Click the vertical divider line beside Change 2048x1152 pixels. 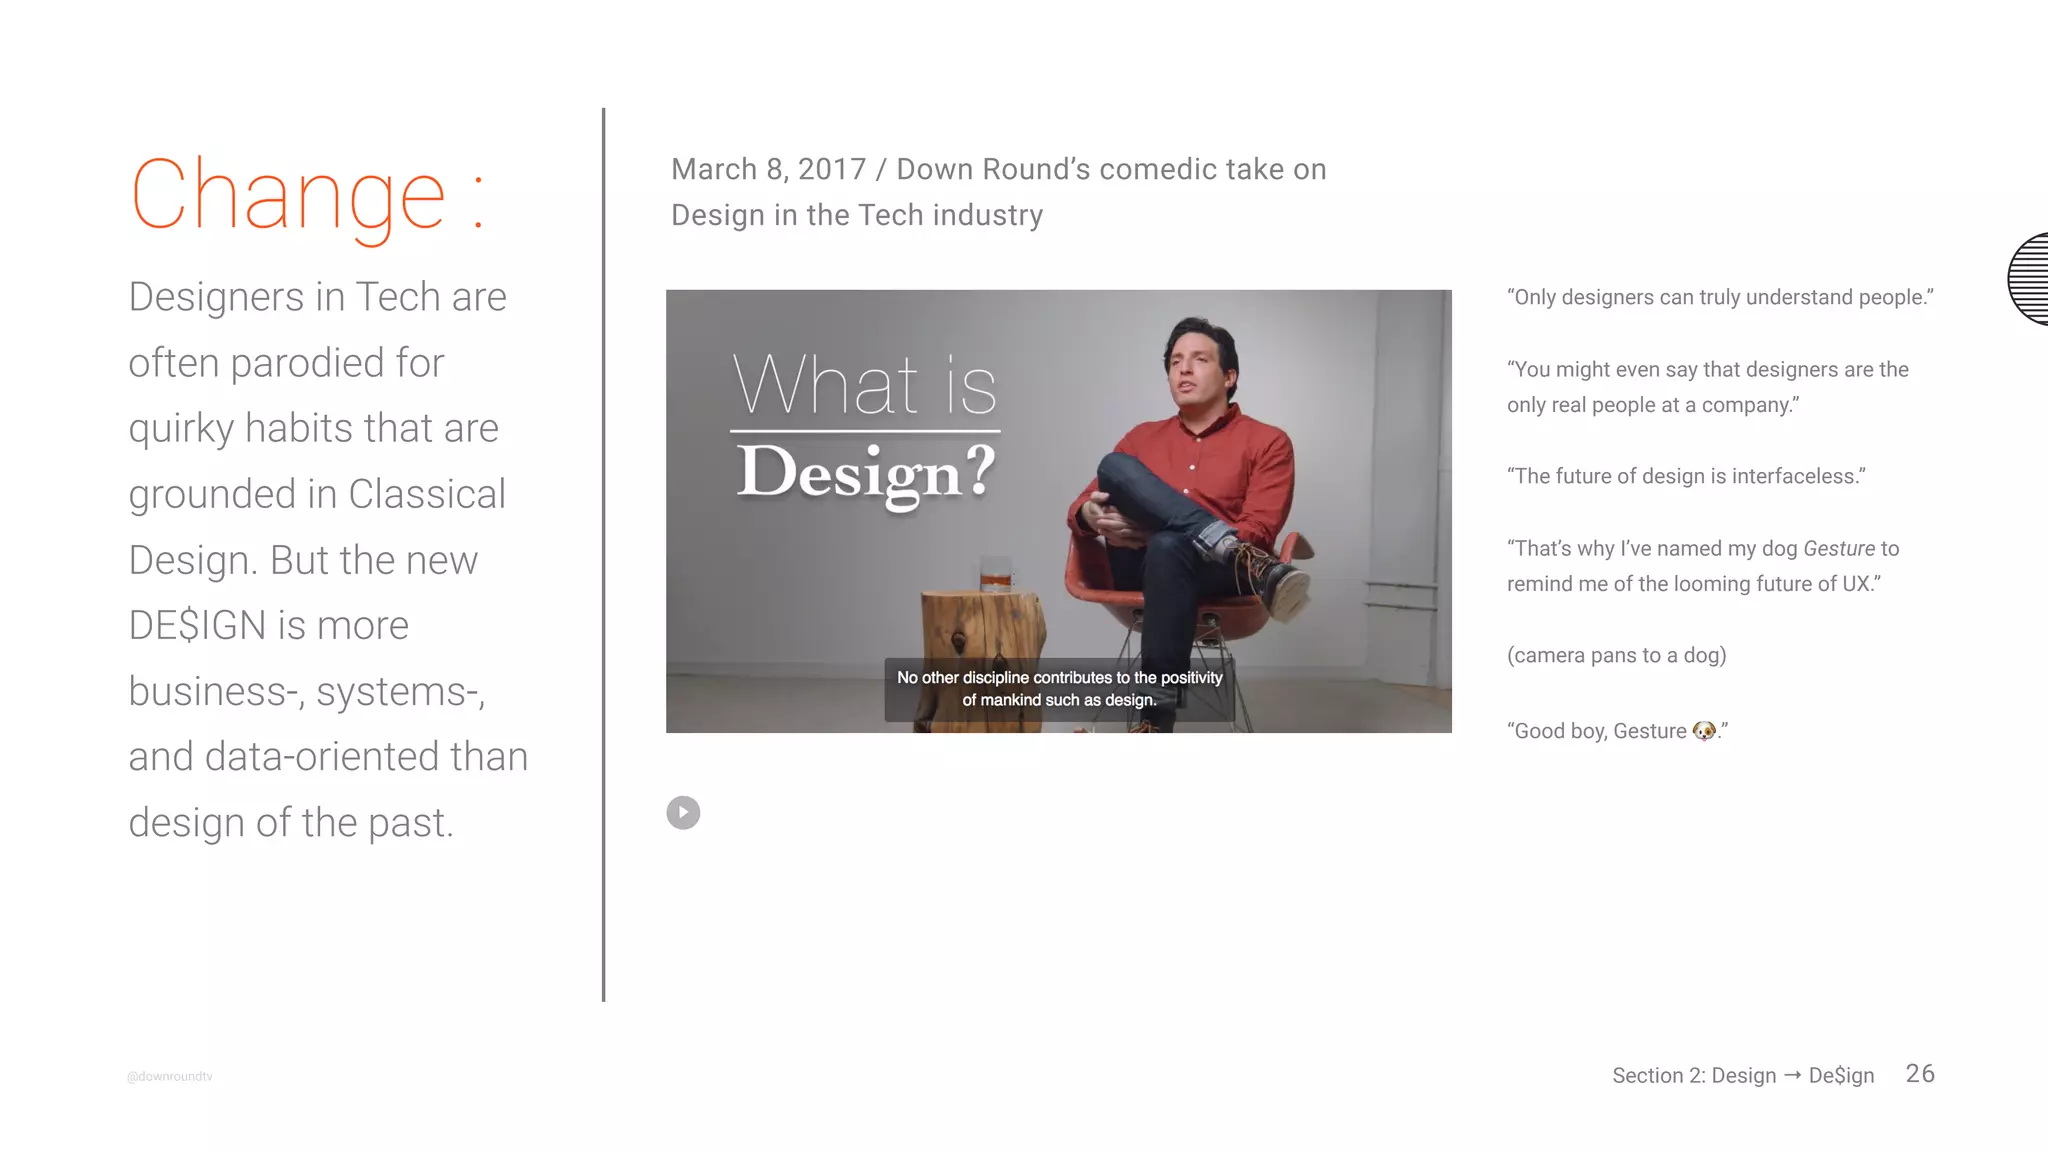point(603,555)
